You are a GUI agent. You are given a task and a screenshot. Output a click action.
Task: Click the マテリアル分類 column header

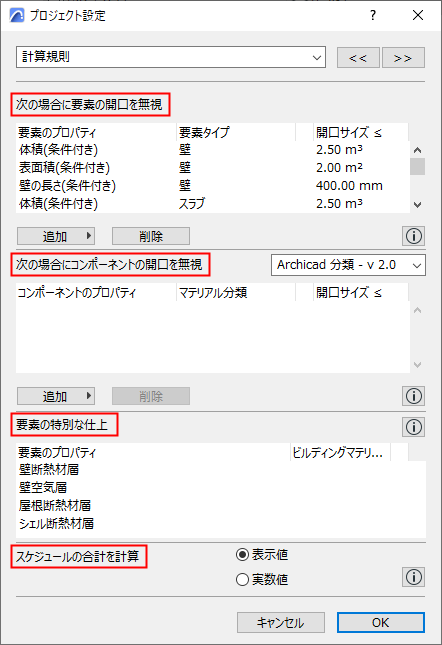(236, 292)
